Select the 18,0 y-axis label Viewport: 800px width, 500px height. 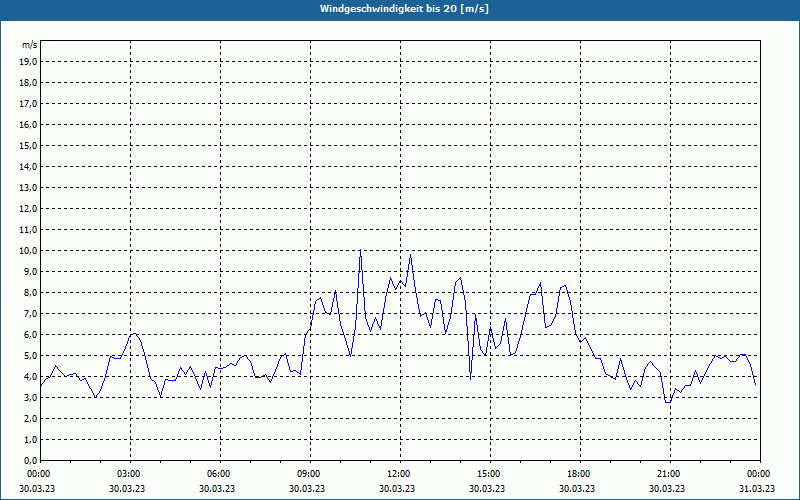(x=29, y=83)
